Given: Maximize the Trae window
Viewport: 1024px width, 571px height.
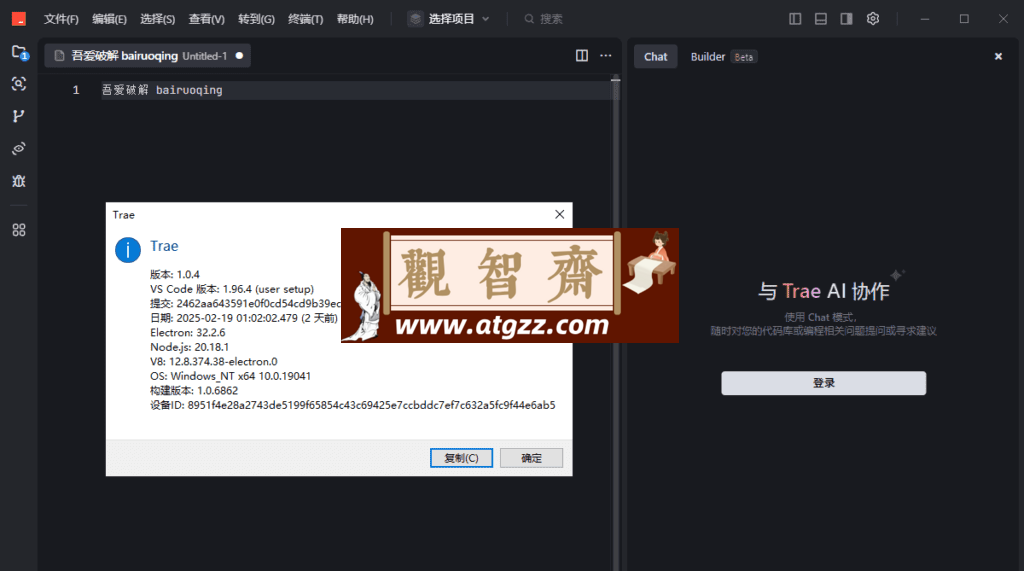Looking at the screenshot, I should pyautogui.click(x=964, y=19).
